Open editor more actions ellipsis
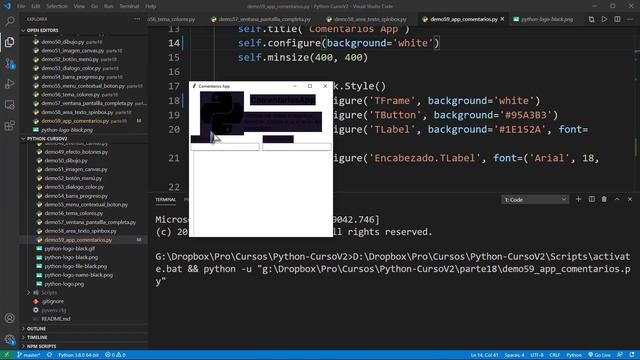Screen dimensions: 640x360 click(630, 19)
